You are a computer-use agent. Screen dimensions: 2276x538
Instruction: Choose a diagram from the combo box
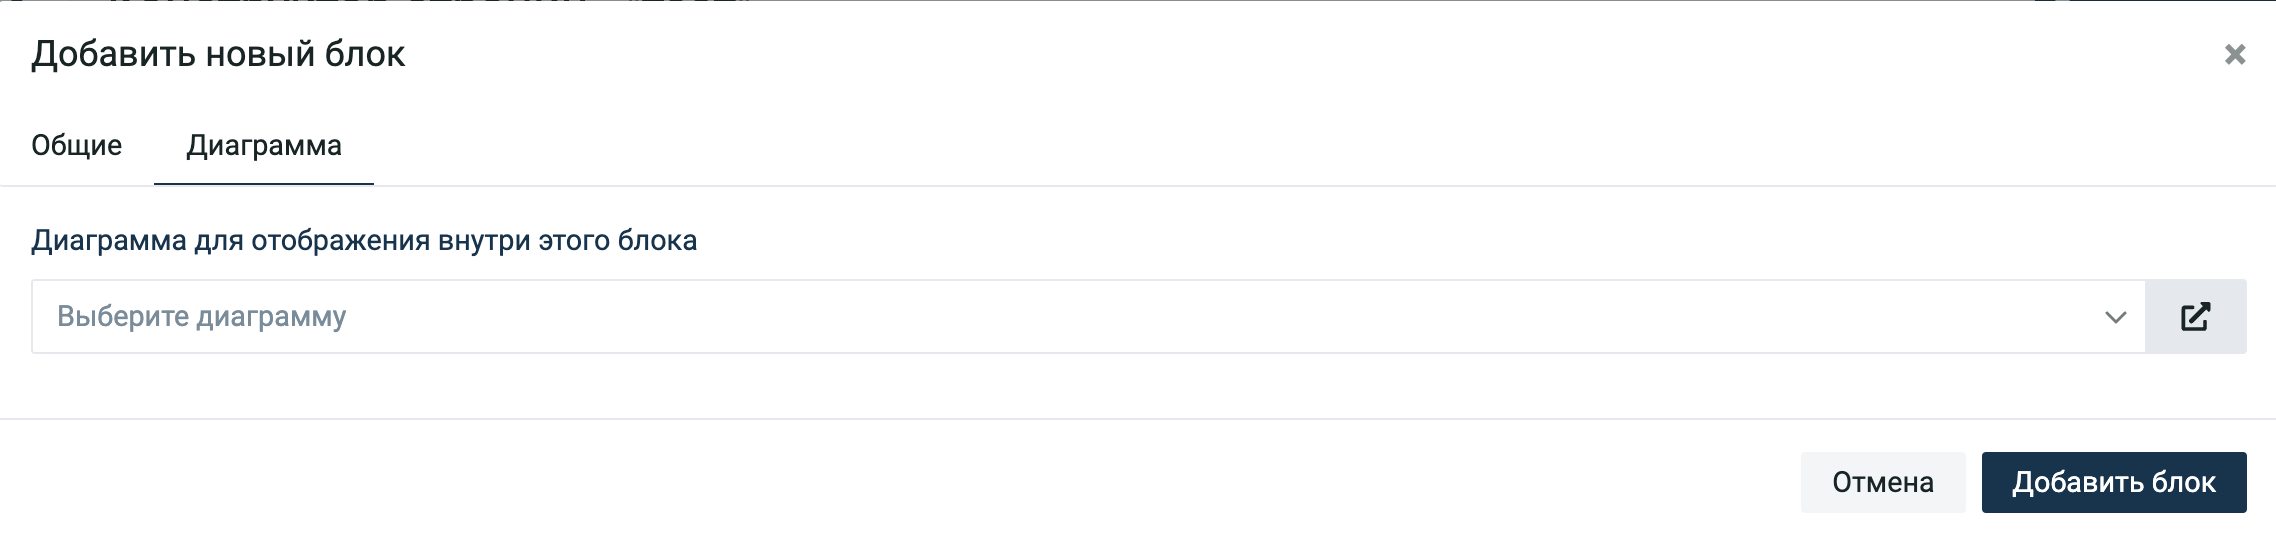pos(1088,317)
